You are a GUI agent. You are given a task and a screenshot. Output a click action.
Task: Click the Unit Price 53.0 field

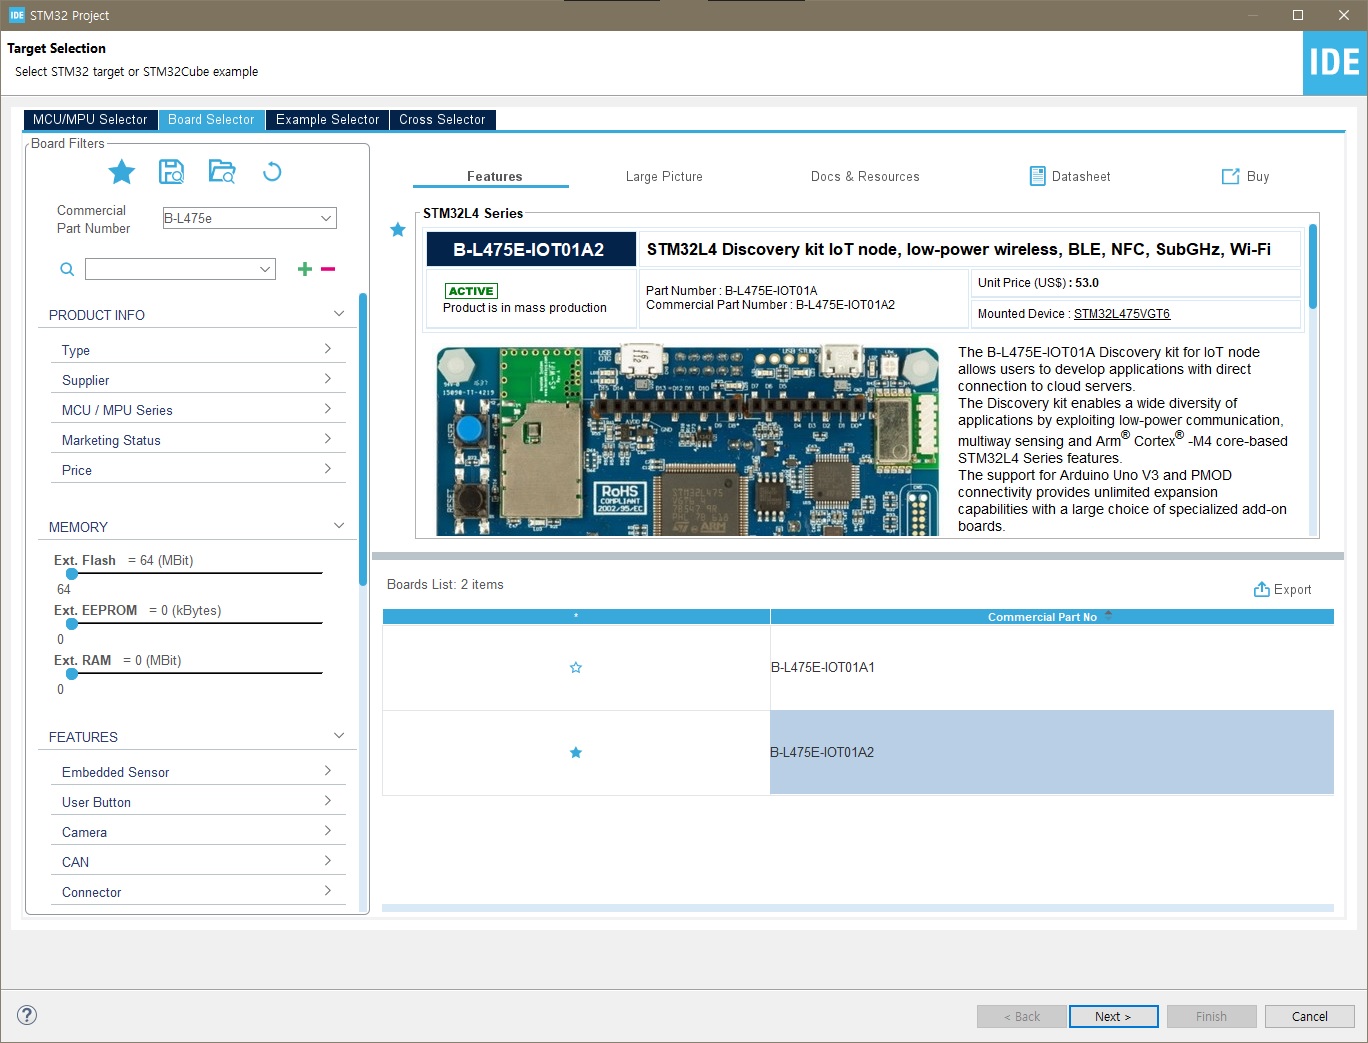(x=1136, y=283)
